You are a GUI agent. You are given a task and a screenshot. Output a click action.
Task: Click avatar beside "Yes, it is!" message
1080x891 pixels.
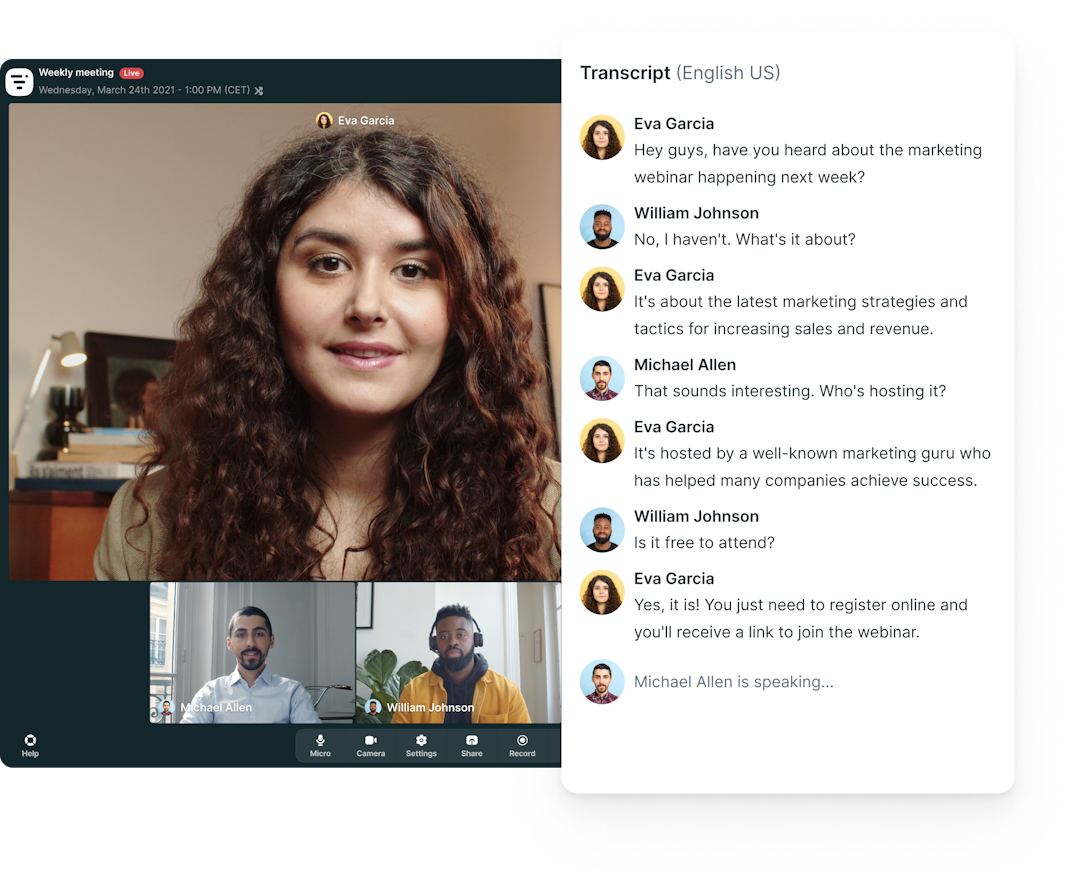tap(602, 591)
